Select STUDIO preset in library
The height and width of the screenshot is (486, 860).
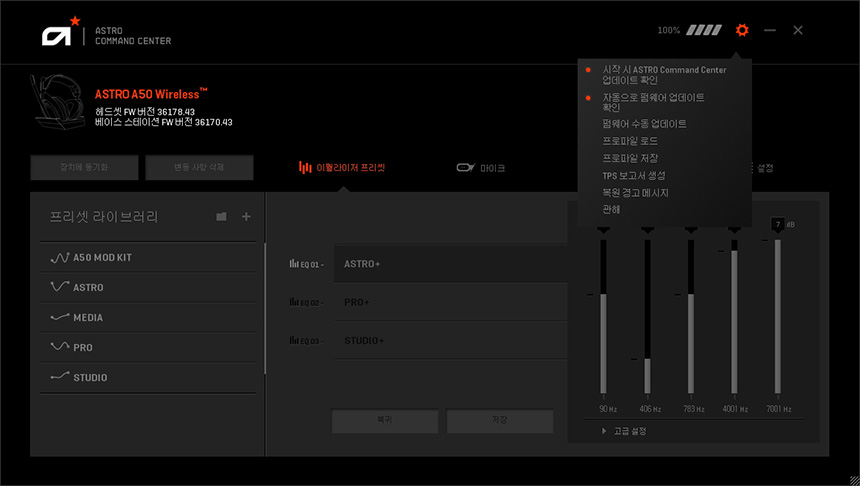[x=148, y=377]
